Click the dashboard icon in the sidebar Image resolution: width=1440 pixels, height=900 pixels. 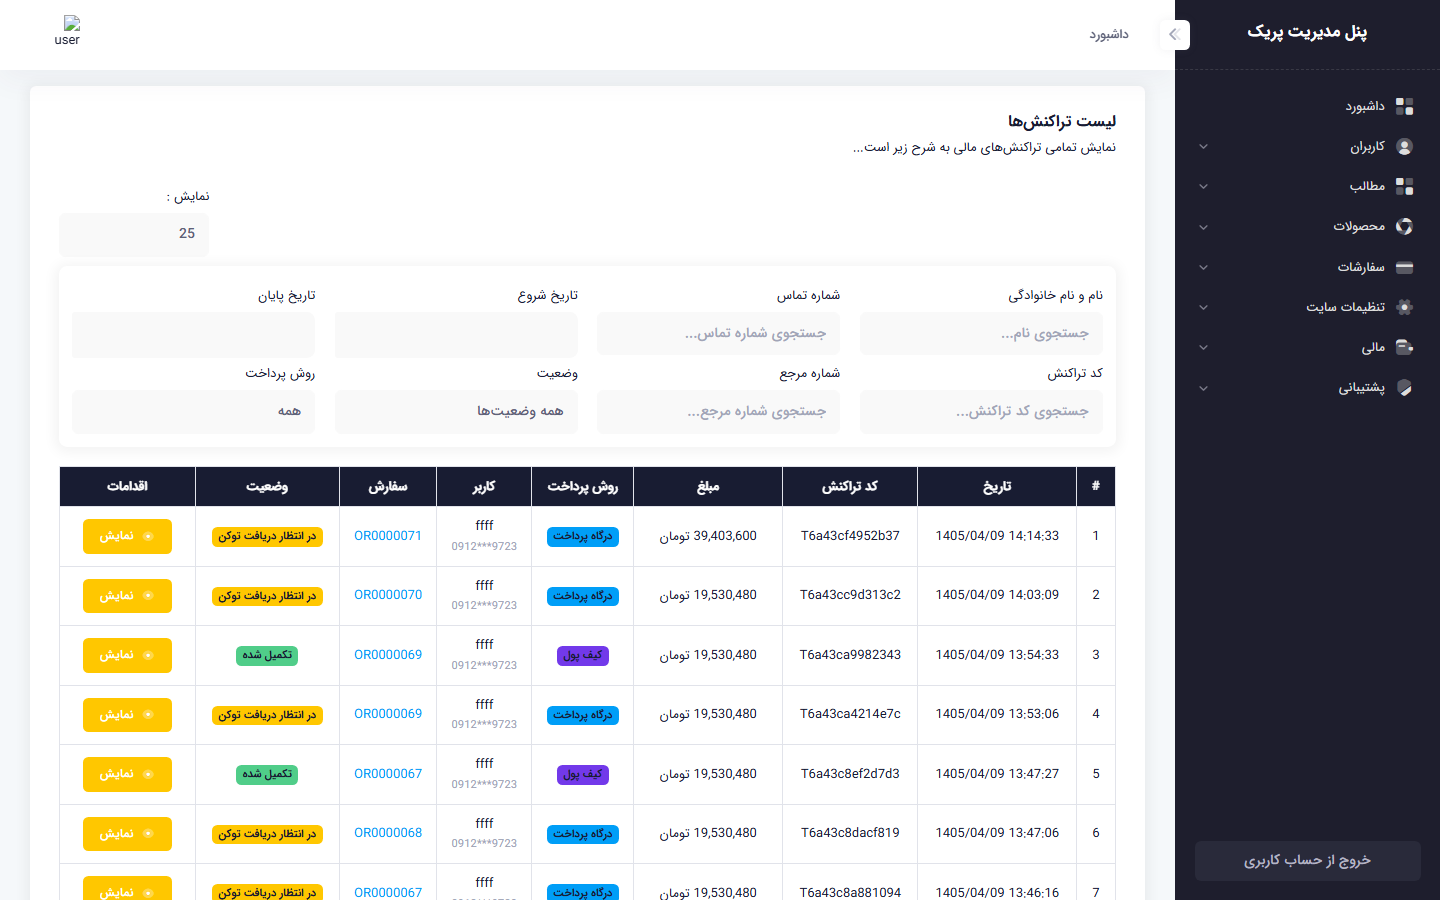[x=1404, y=106]
